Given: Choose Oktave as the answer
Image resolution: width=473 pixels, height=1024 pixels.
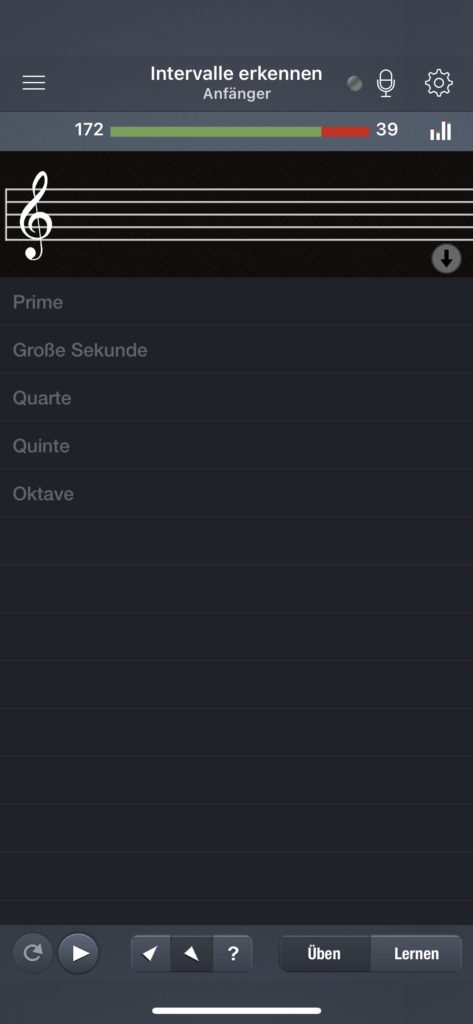Looking at the screenshot, I should [x=236, y=494].
